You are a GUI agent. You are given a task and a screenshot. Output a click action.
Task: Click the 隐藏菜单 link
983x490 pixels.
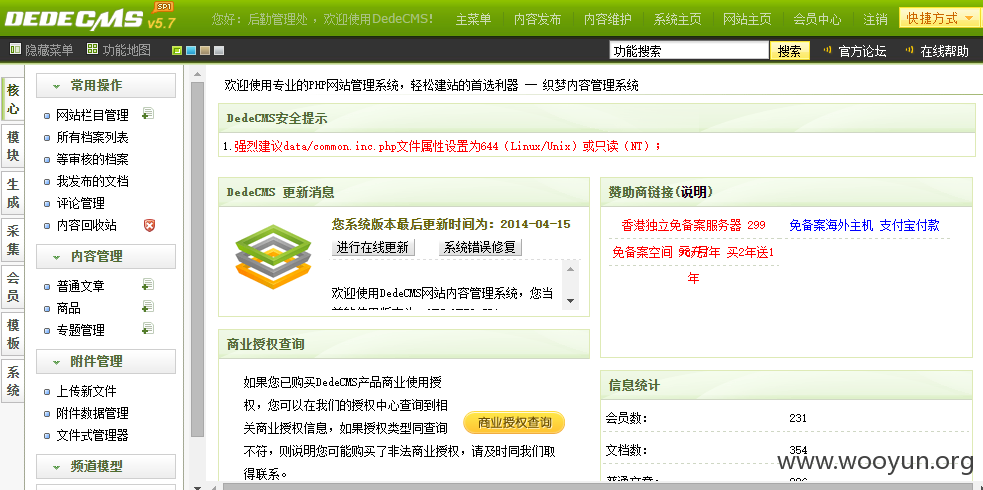pyautogui.click(x=49, y=50)
